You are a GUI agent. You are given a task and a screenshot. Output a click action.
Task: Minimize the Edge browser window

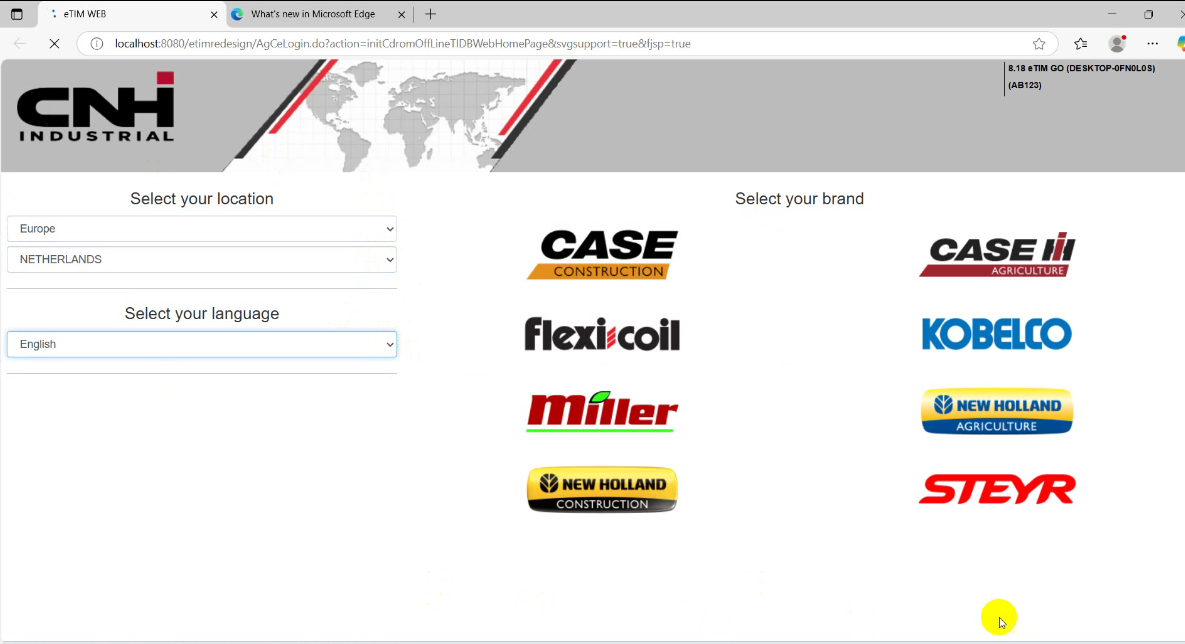pyautogui.click(x=1112, y=14)
